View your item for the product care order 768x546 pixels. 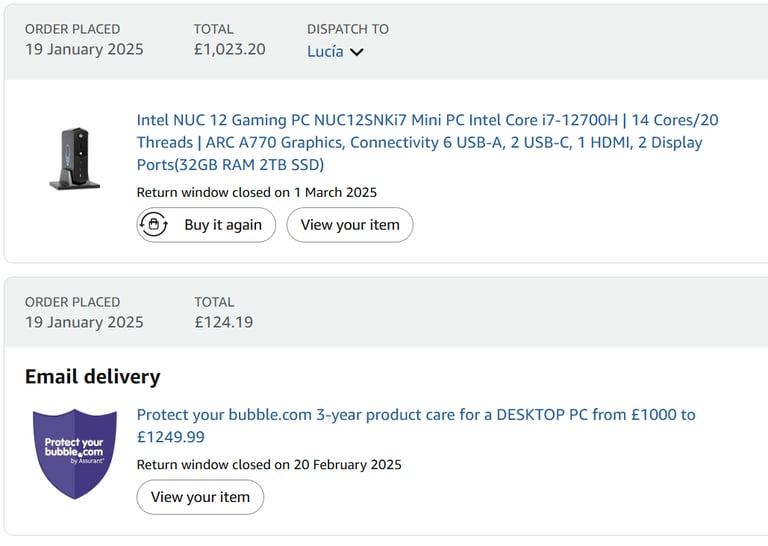click(200, 497)
